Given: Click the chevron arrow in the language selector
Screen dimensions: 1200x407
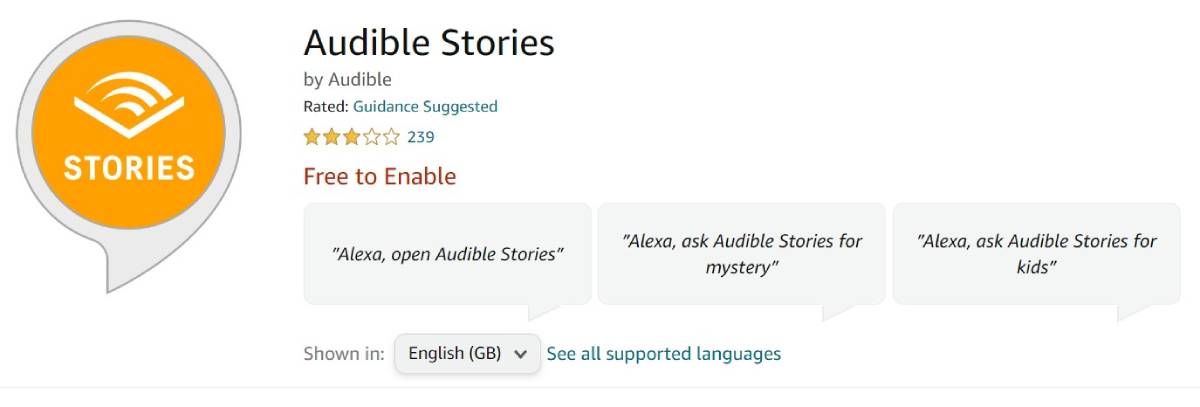Looking at the screenshot, I should click(520, 354).
